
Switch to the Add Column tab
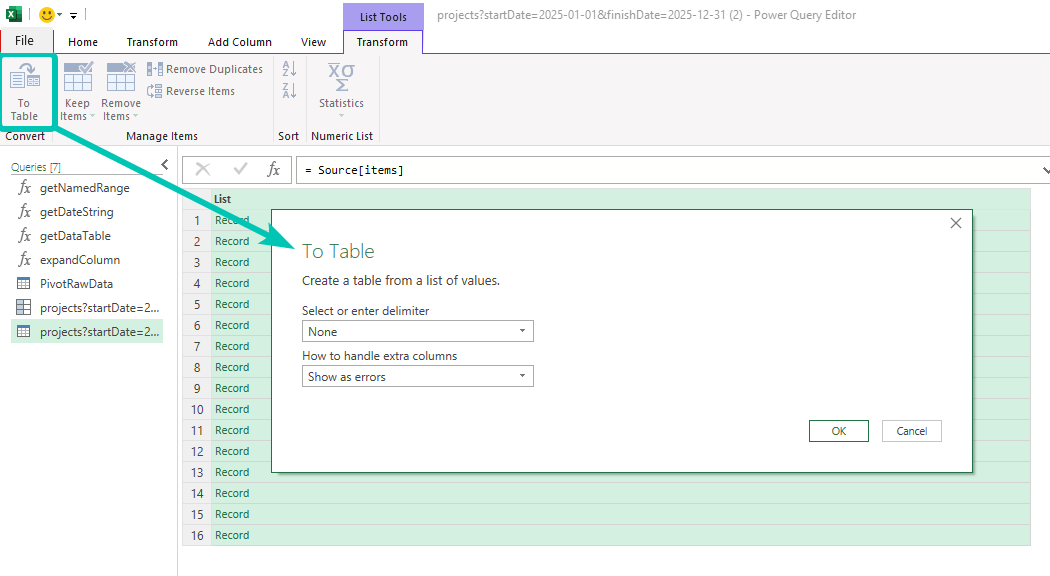tap(240, 42)
